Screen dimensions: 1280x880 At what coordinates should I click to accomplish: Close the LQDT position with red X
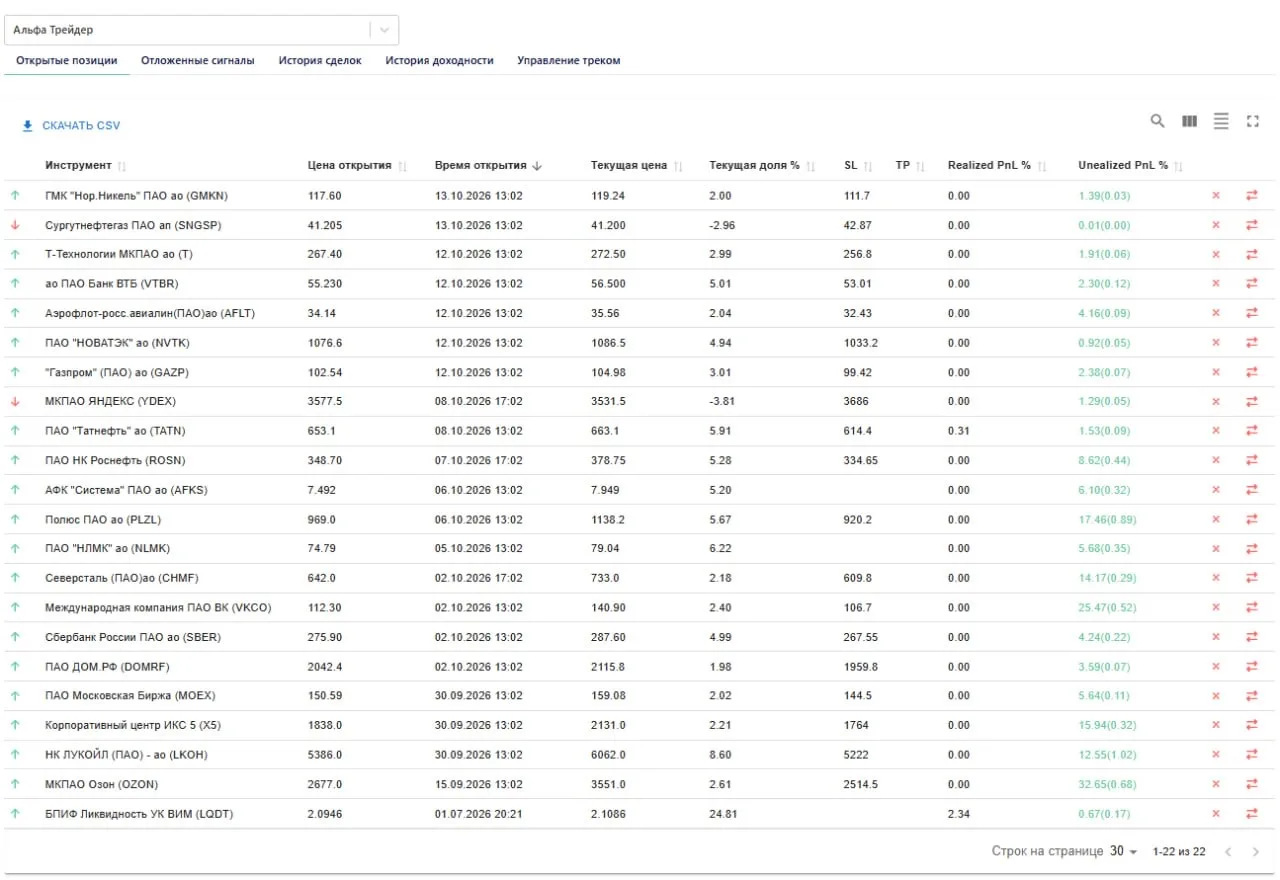(1216, 814)
